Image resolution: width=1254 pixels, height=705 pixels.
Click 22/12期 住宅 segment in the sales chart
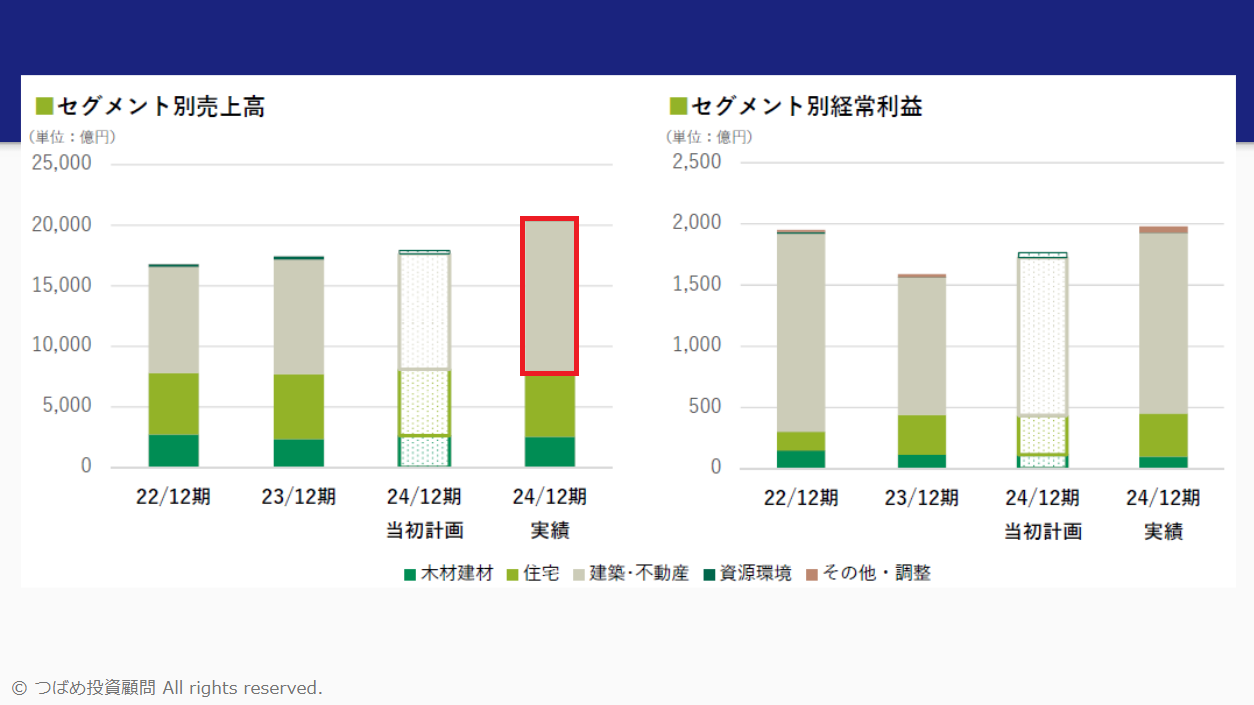tap(174, 404)
